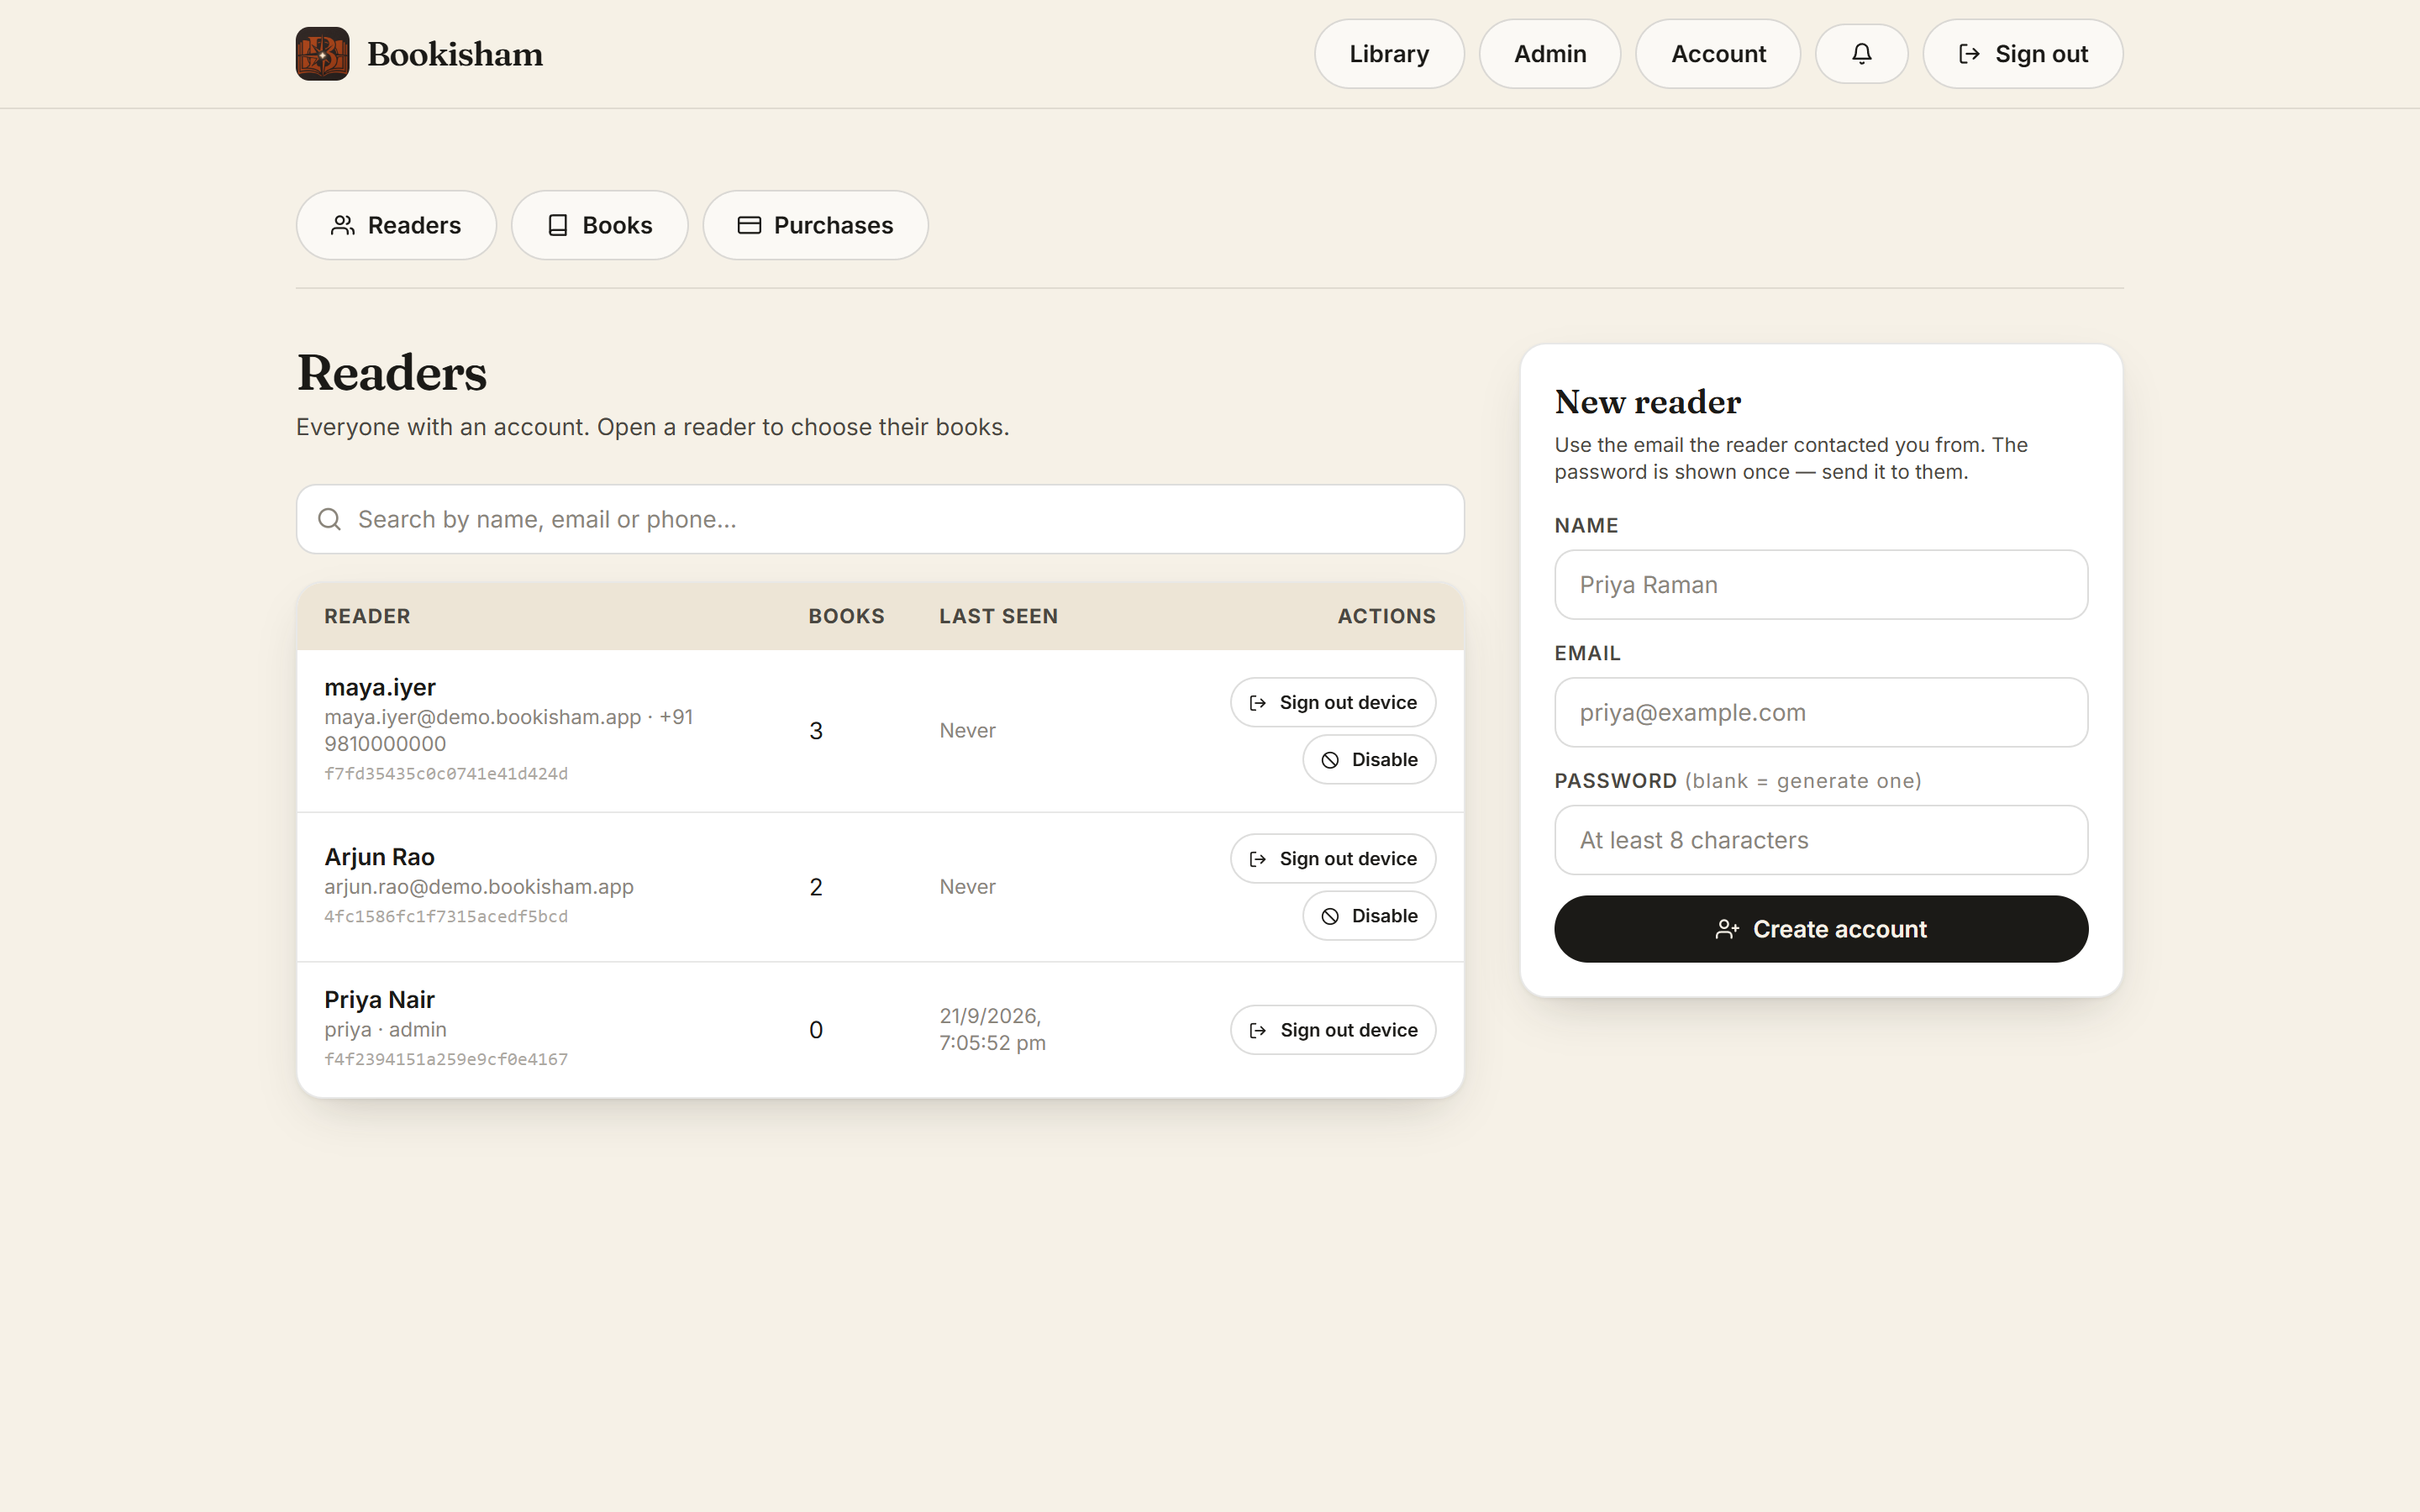Open the Account page
This screenshot has width=2420, height=1512.
coord(1718,54)
